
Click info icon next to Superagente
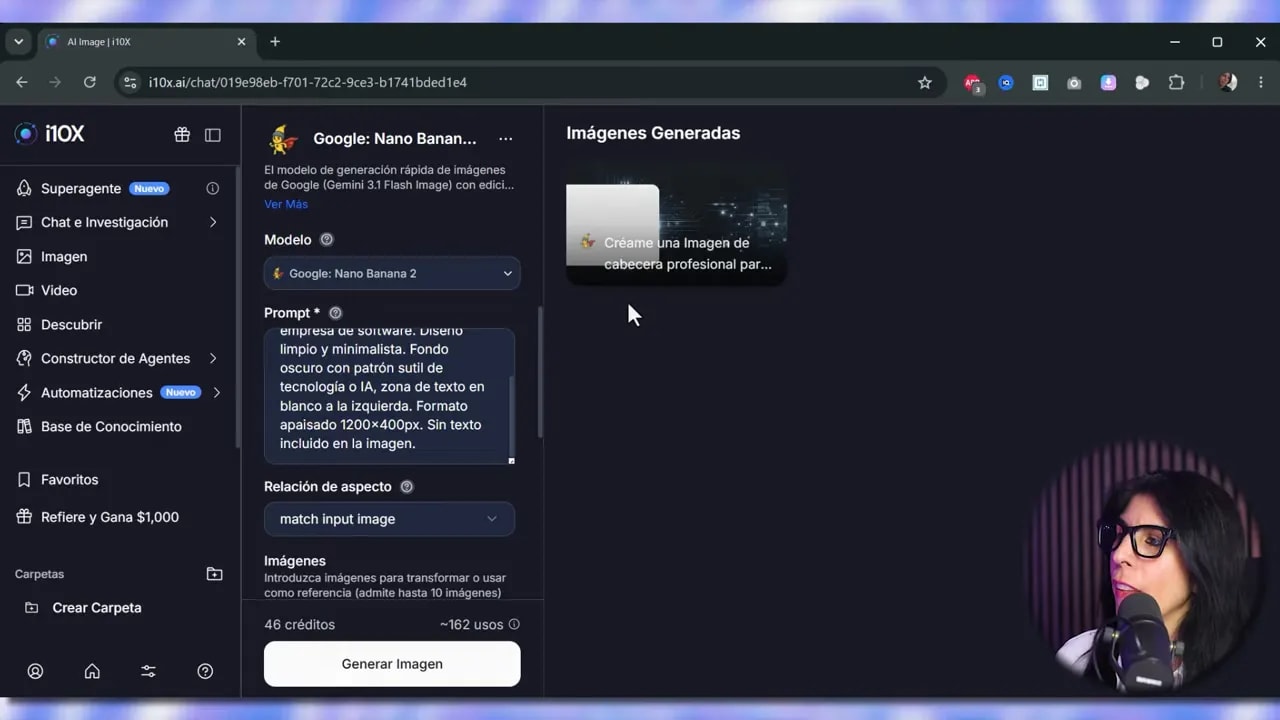[x=212, y=188]
